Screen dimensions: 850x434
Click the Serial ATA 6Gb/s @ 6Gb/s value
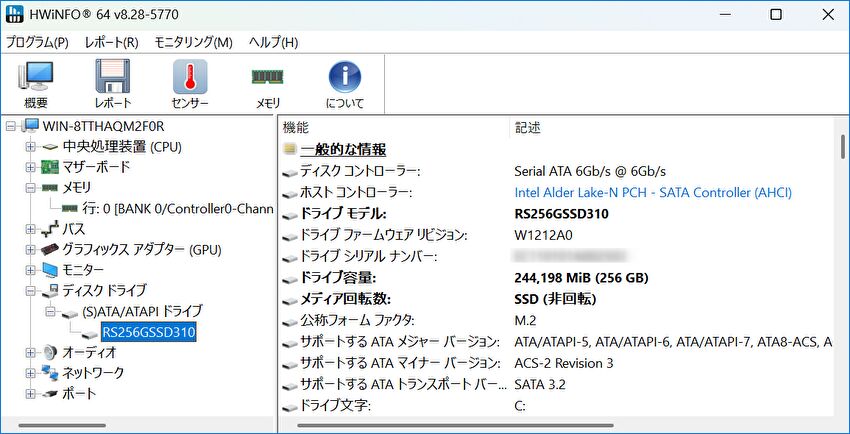[x=590, y=171]
